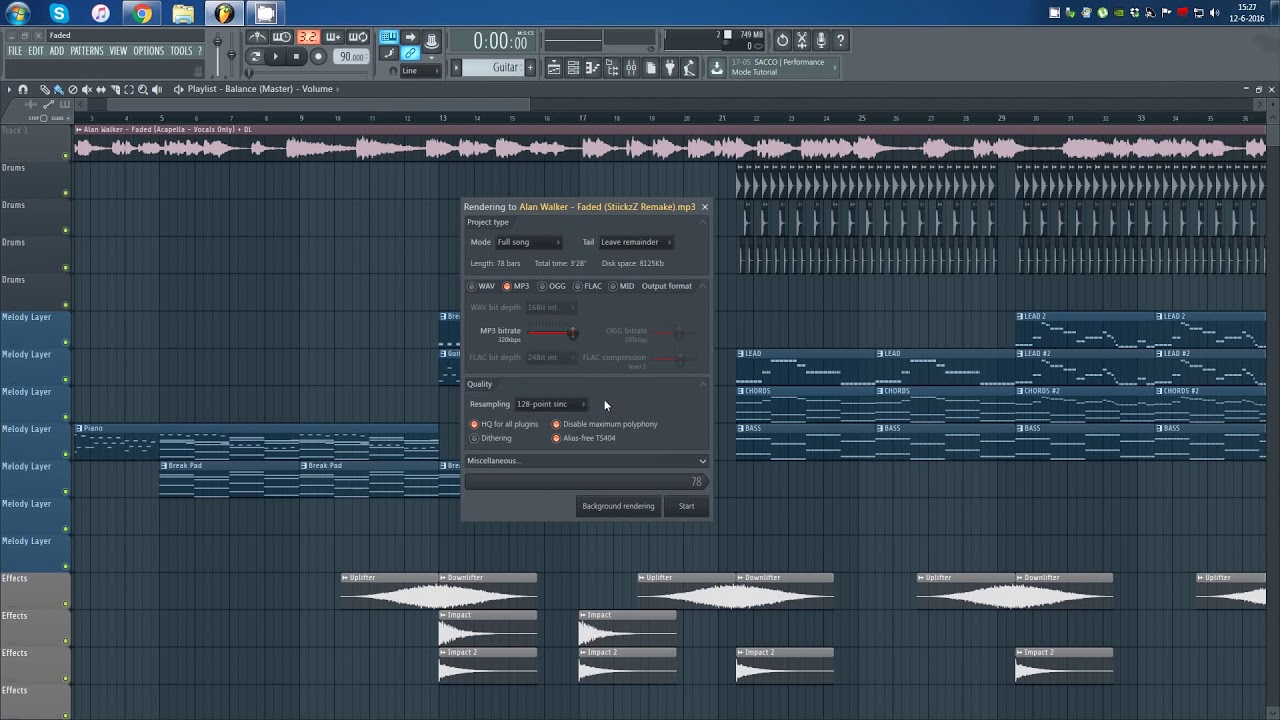Toggle HQ for all plugins option
Screen dimensions: 1280x720
(x=505, y=424)
